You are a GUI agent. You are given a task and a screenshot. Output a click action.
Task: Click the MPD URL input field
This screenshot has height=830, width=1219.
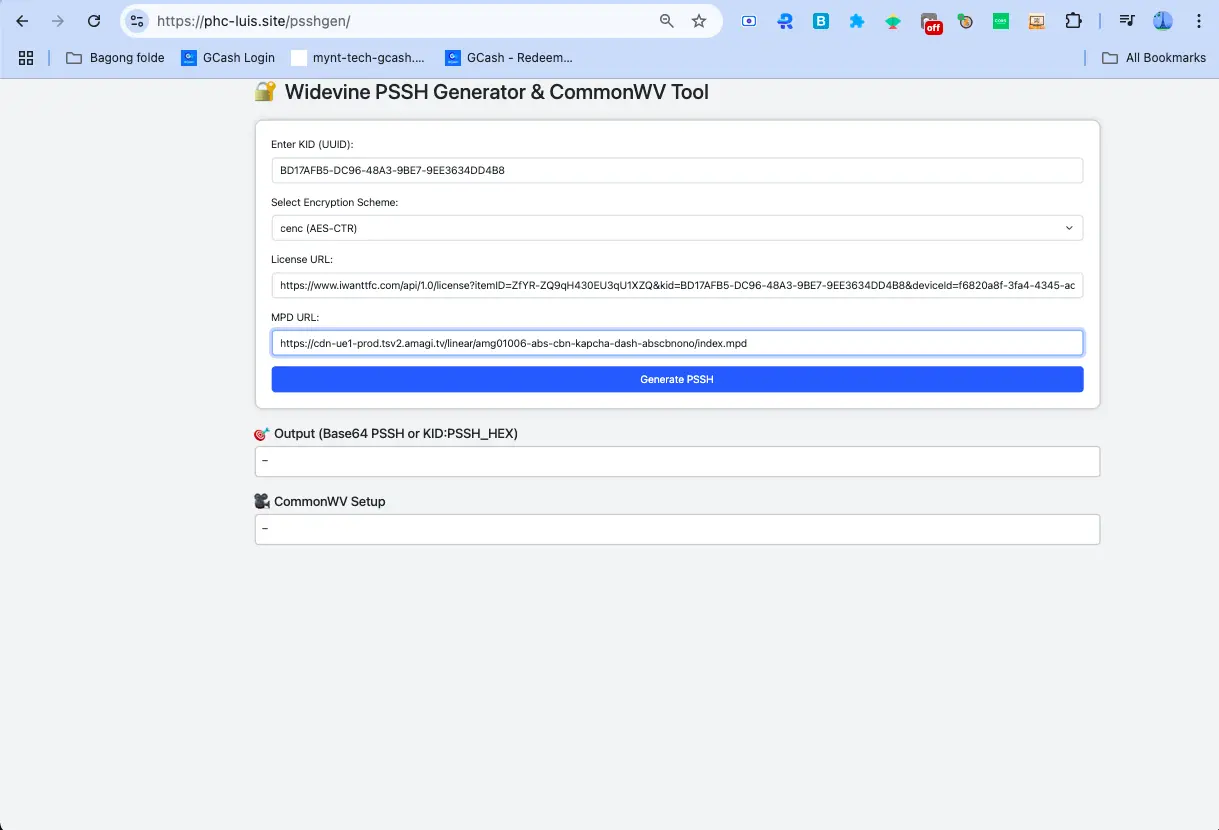pos(677,343)
